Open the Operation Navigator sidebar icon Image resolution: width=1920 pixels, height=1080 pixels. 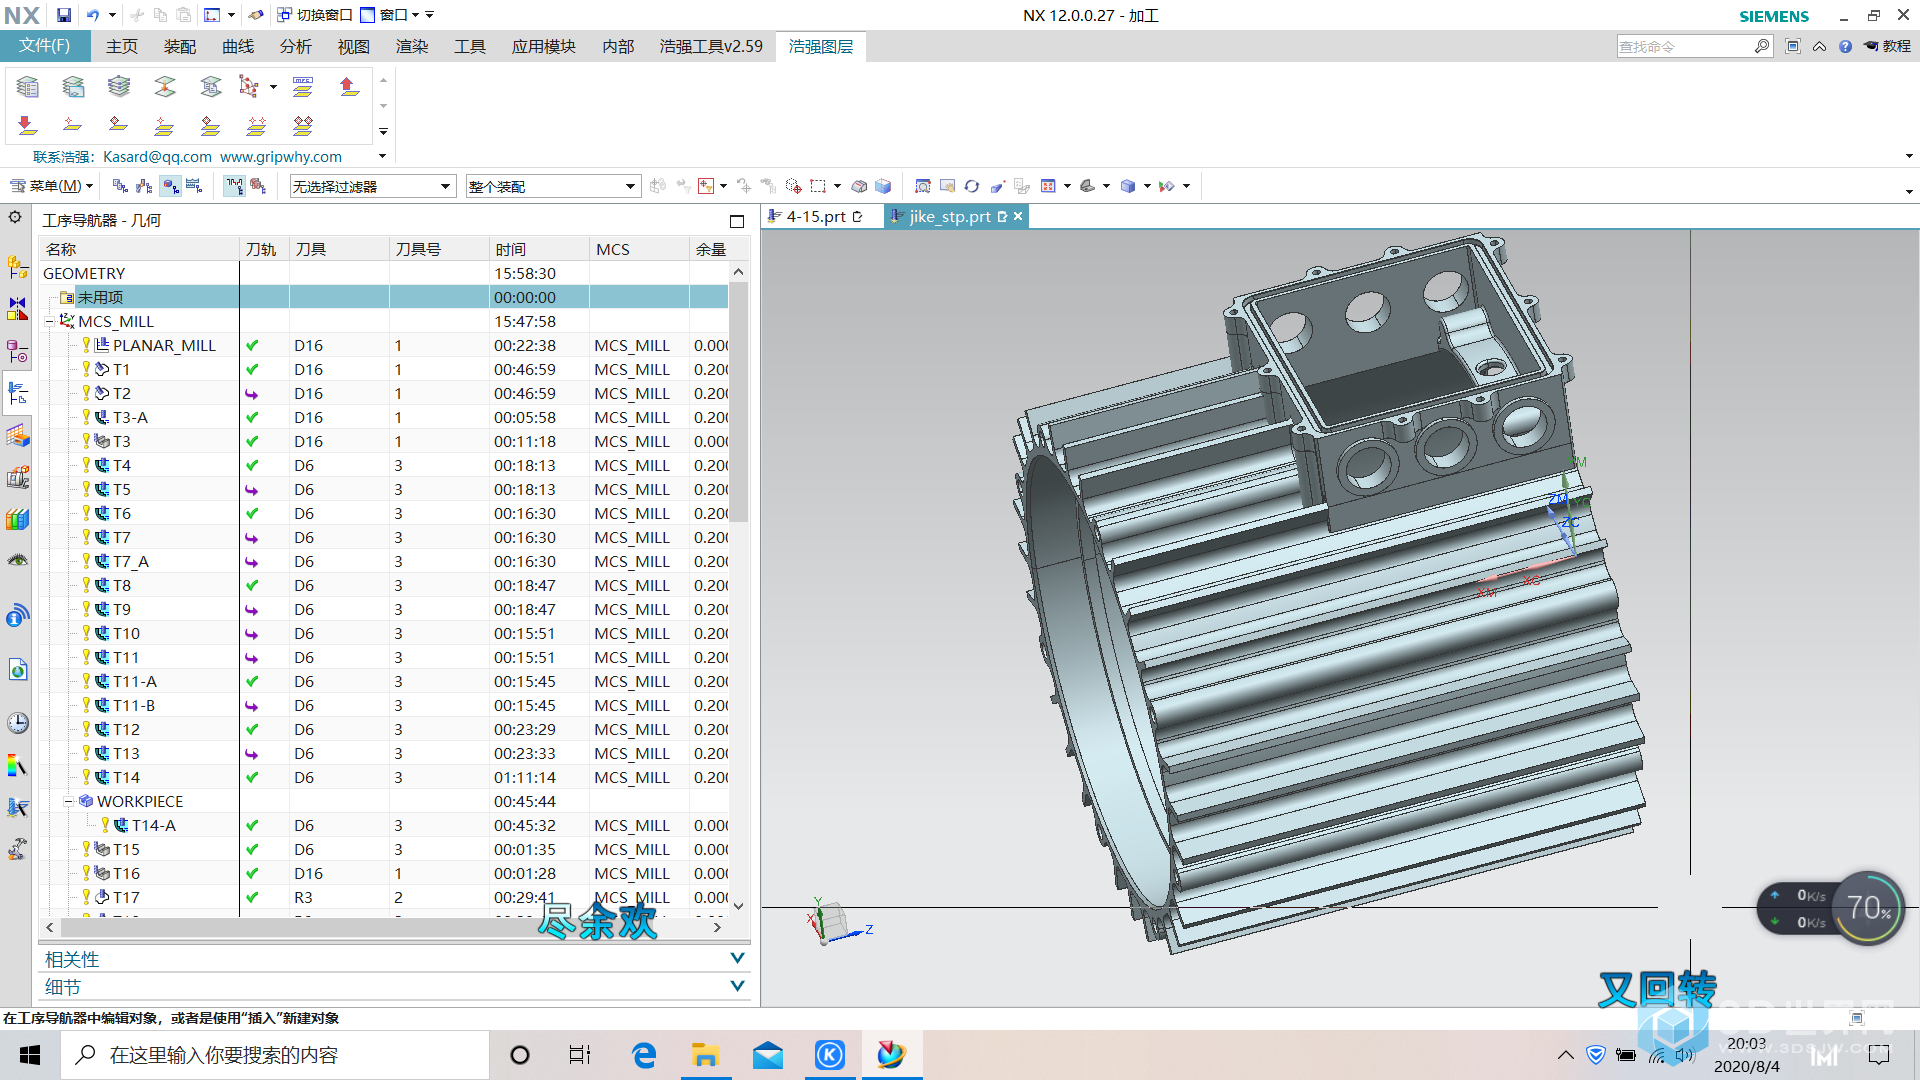pyautogui.click(x=17, y=393)
